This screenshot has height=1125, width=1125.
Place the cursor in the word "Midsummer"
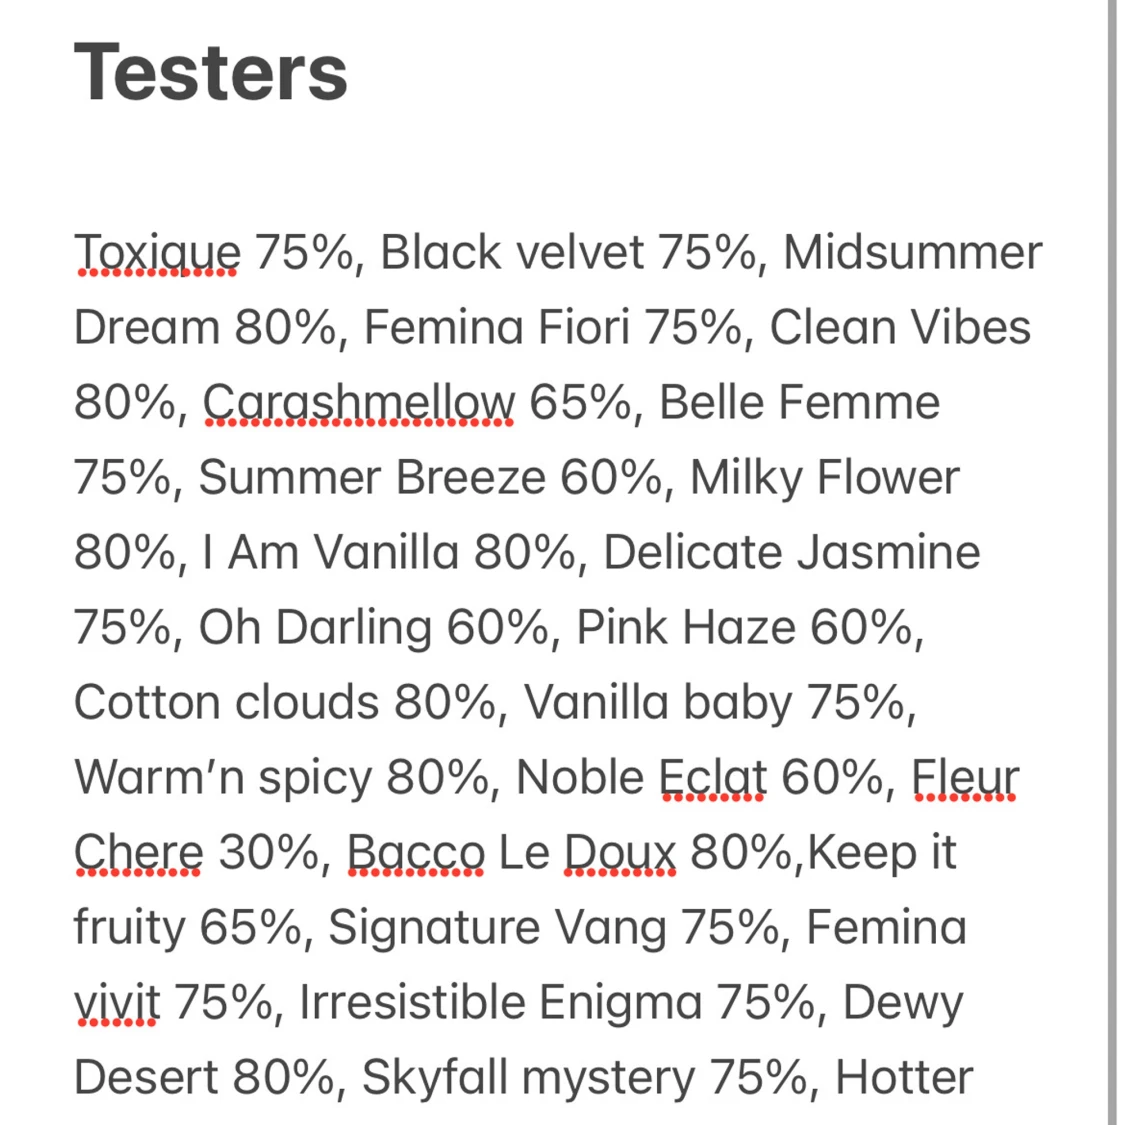(912, 253)
